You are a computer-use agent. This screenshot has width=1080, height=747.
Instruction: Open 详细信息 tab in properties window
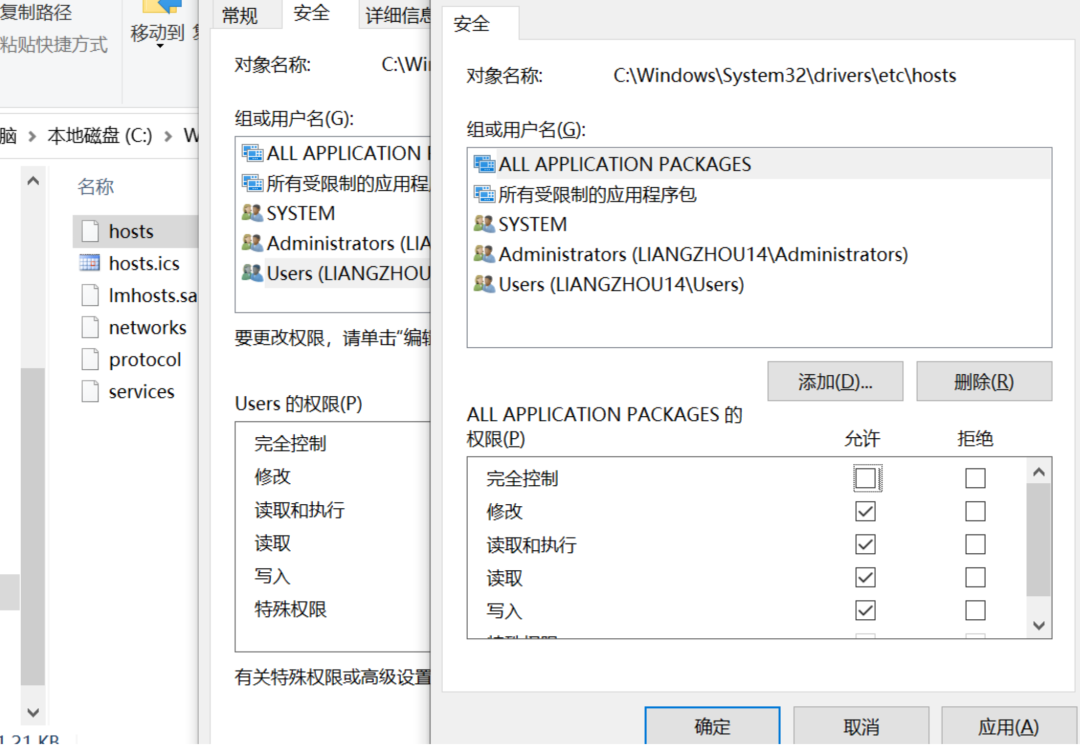pyautogui.click(x=397, y=14)
